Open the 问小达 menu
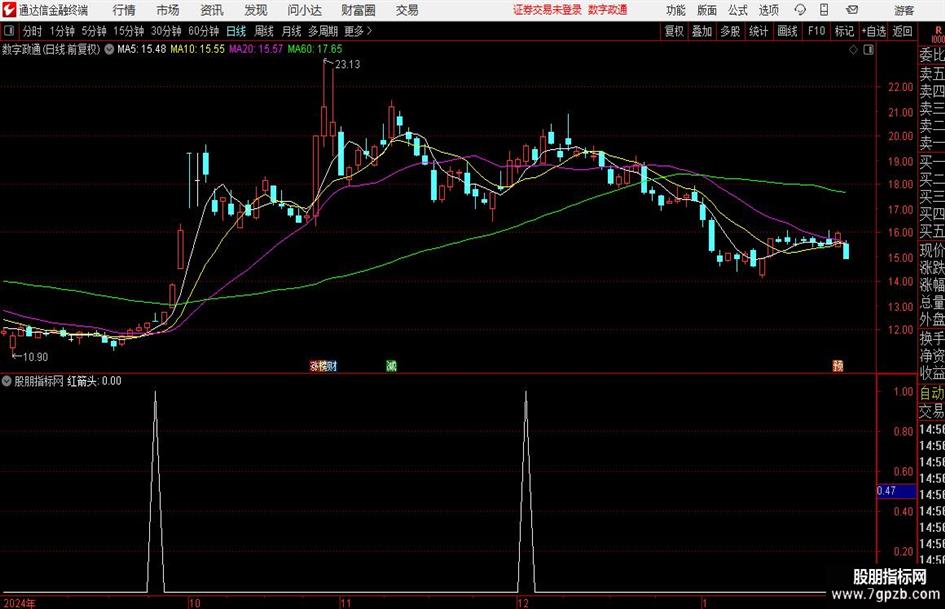Image resolution: width=945 pixels, height=609 pixels. 304,10
